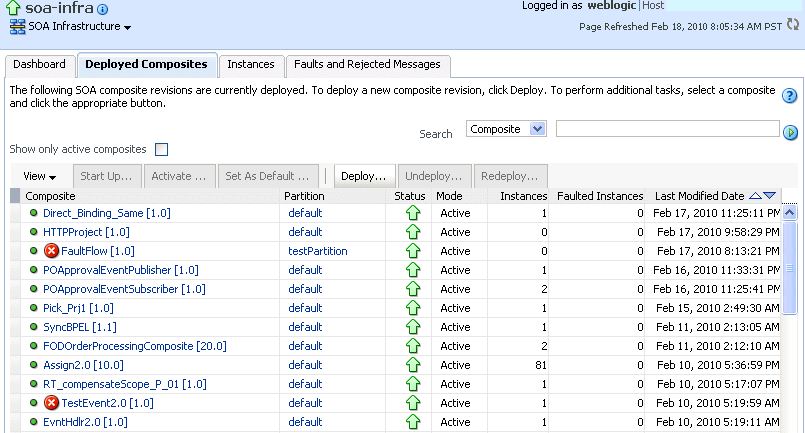The height and width of the screenshot is (433, 805).
Task: Open the POApprovalEventPublisher [1.0] link
Action: click(121, 270)
